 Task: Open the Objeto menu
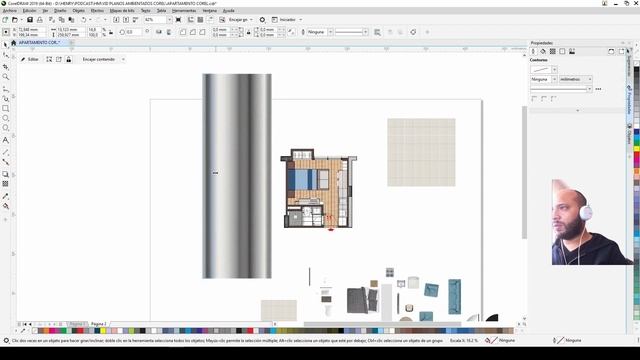[x=79, y=11]
